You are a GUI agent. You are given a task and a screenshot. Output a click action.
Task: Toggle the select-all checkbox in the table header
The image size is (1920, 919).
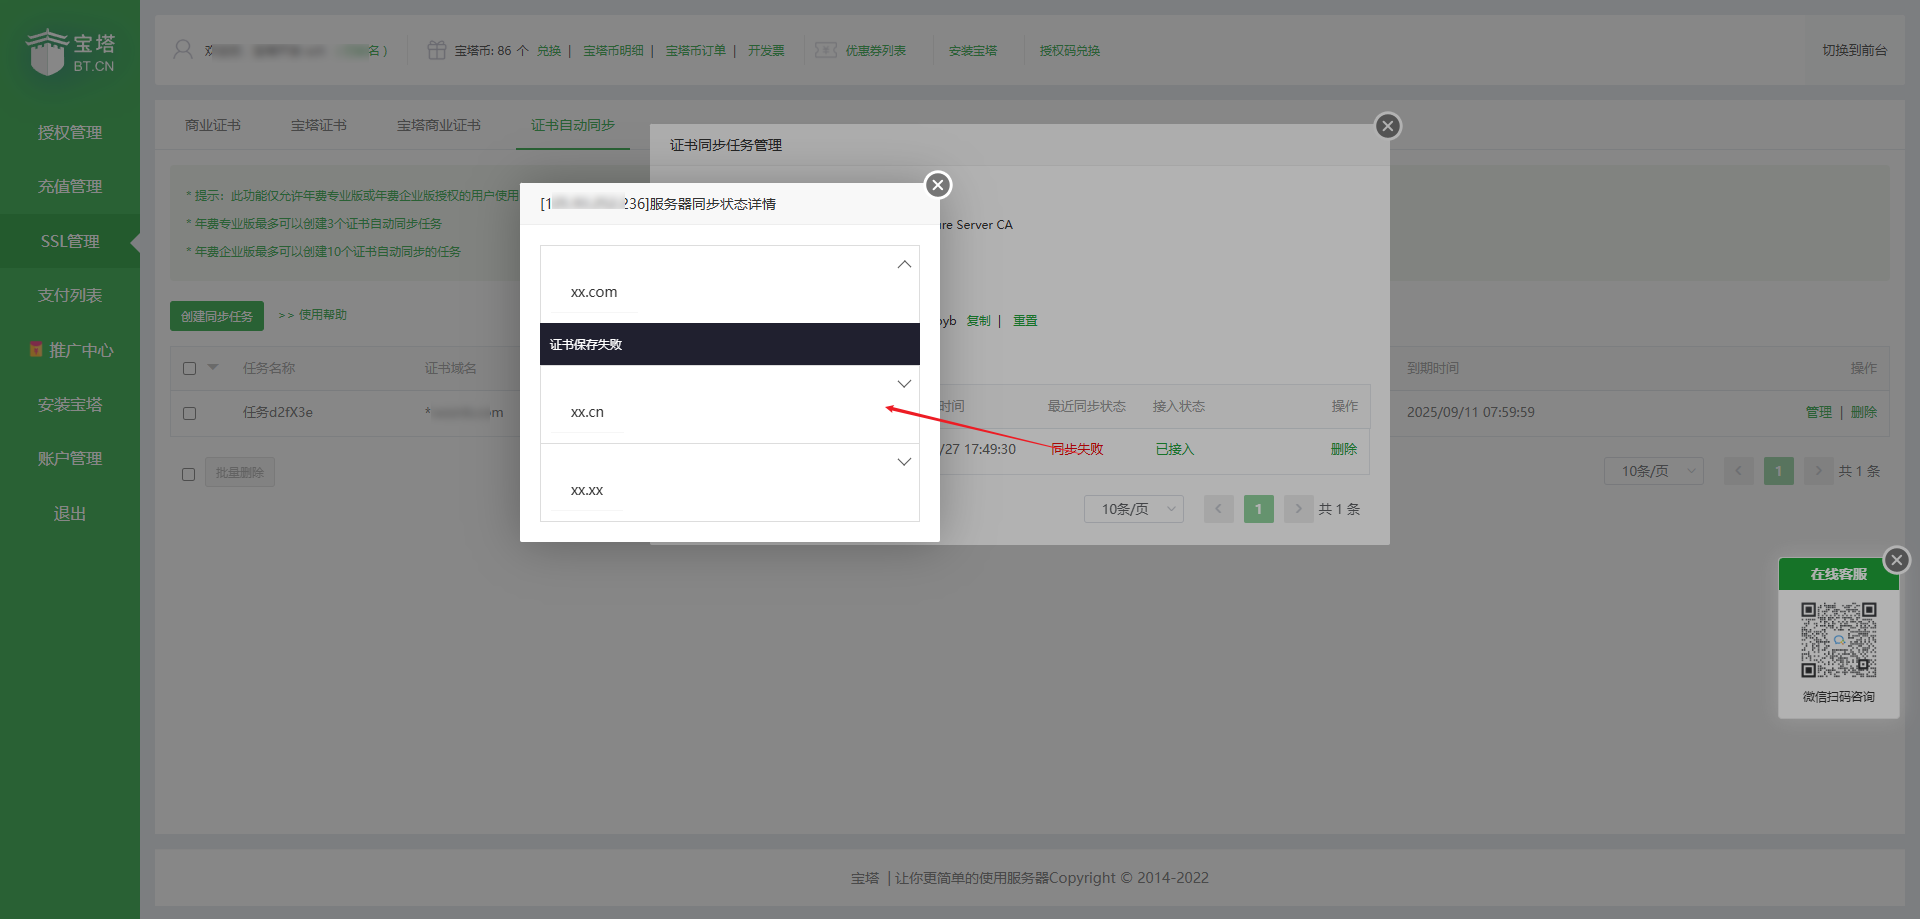(189, 368)
